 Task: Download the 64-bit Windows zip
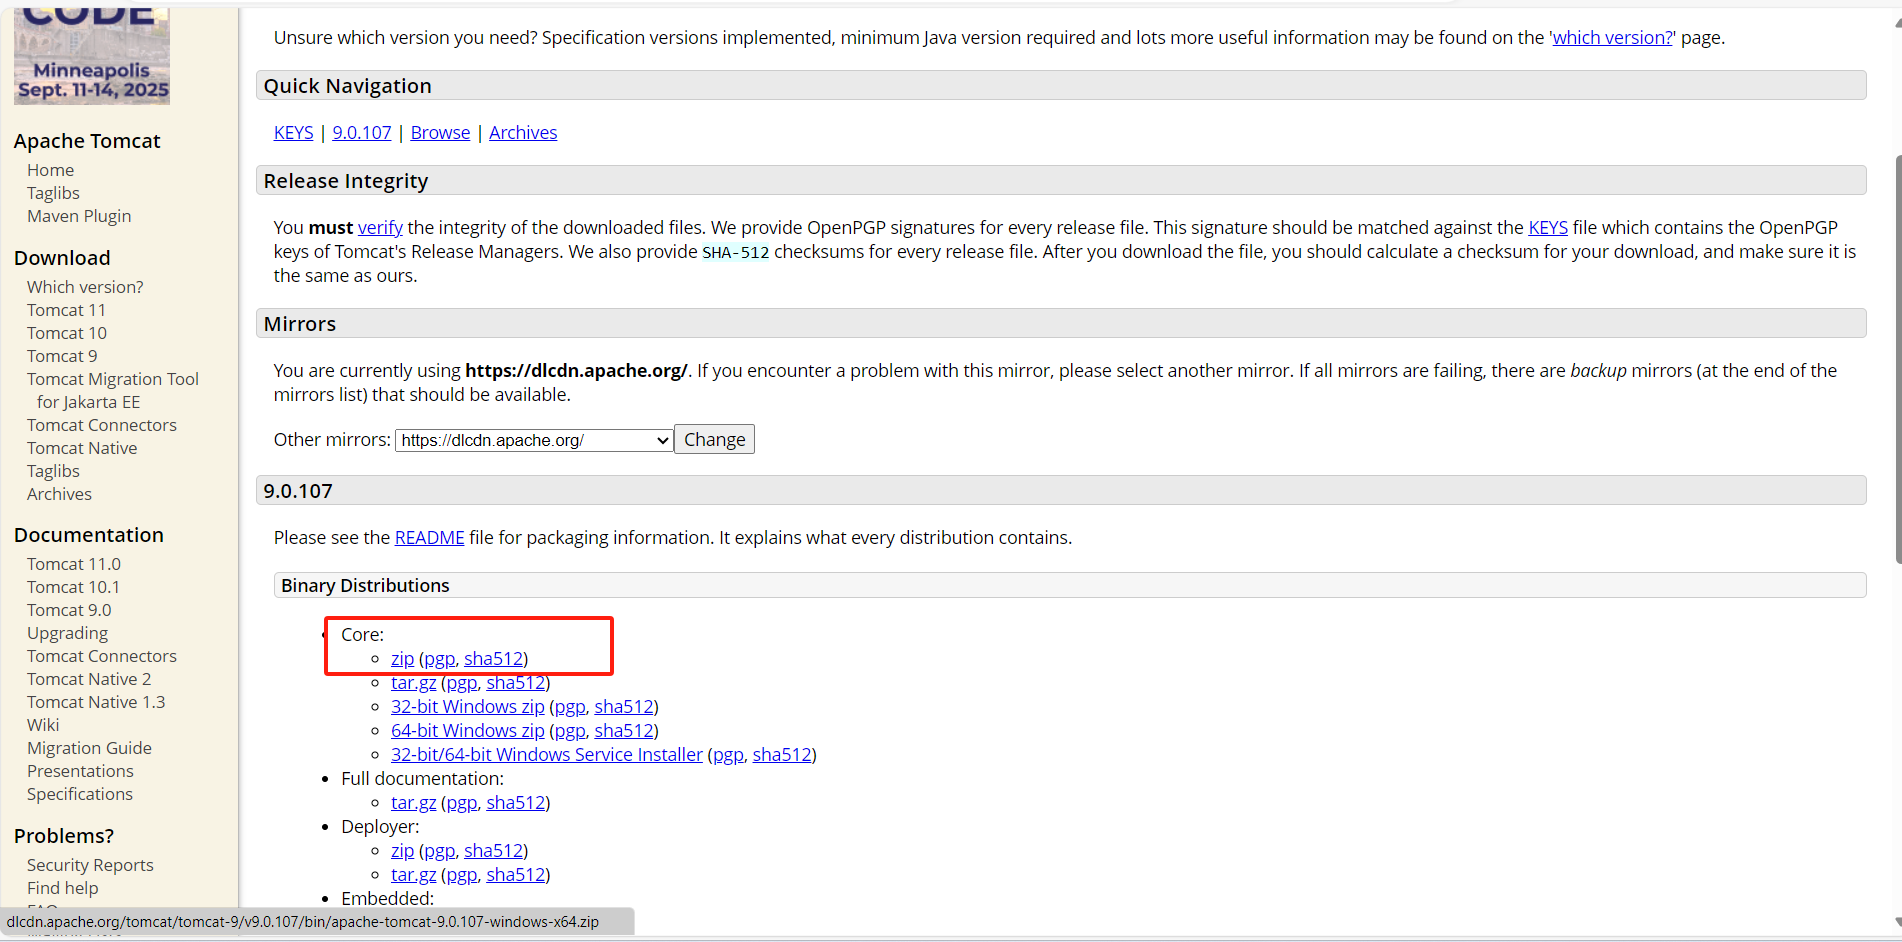[468, 730]
